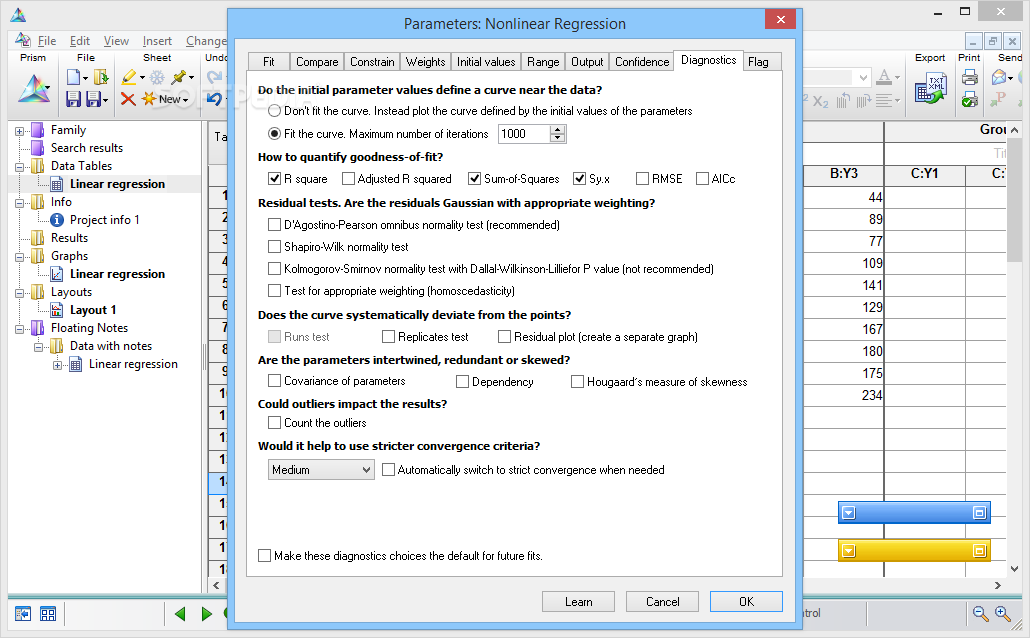Click the OK button
The height and width of the screenshot is (638, 1030).
tap(746, 602)
